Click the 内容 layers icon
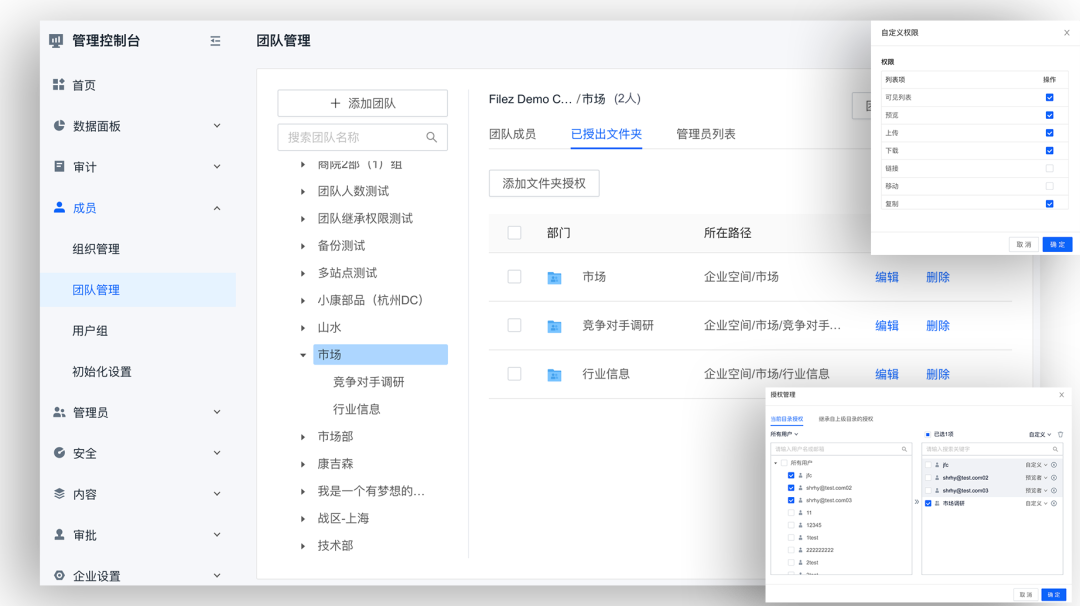Screen dimensions: 1080x606 [59, 494]
